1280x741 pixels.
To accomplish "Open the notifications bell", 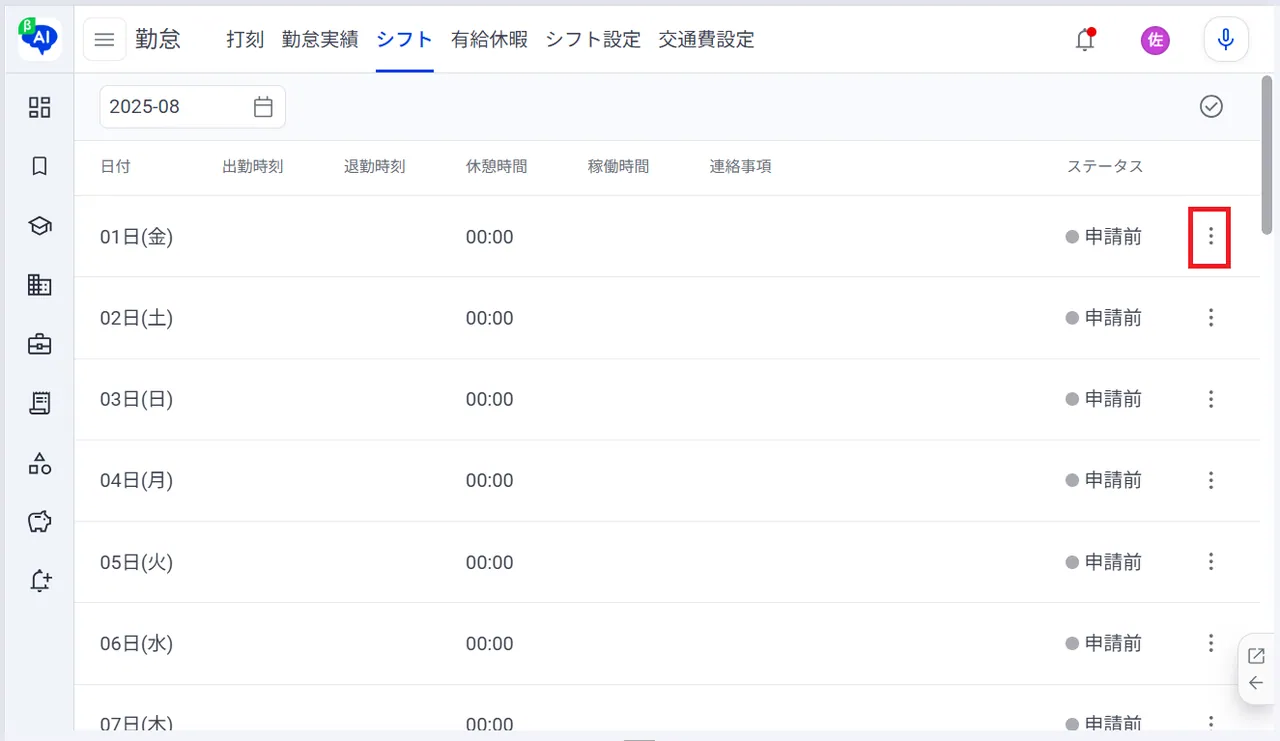I will point(1085,40).
